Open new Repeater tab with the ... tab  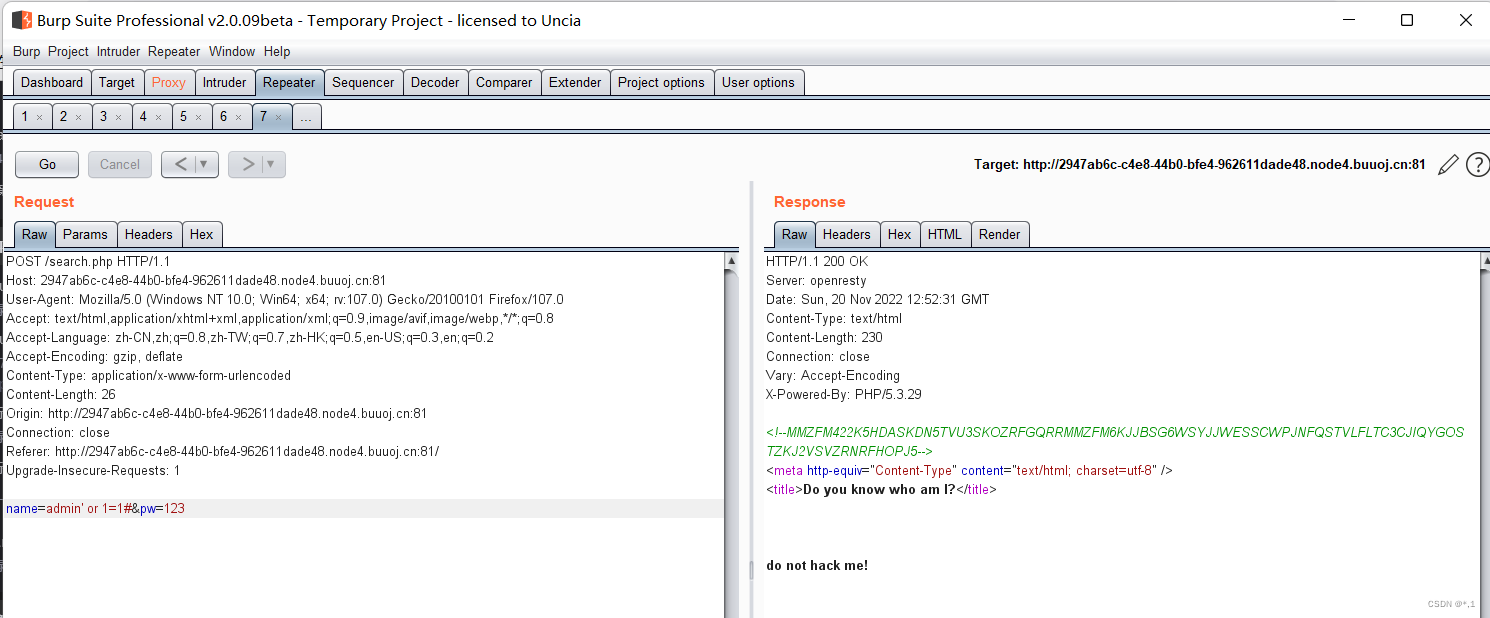(x=306, y=117)
